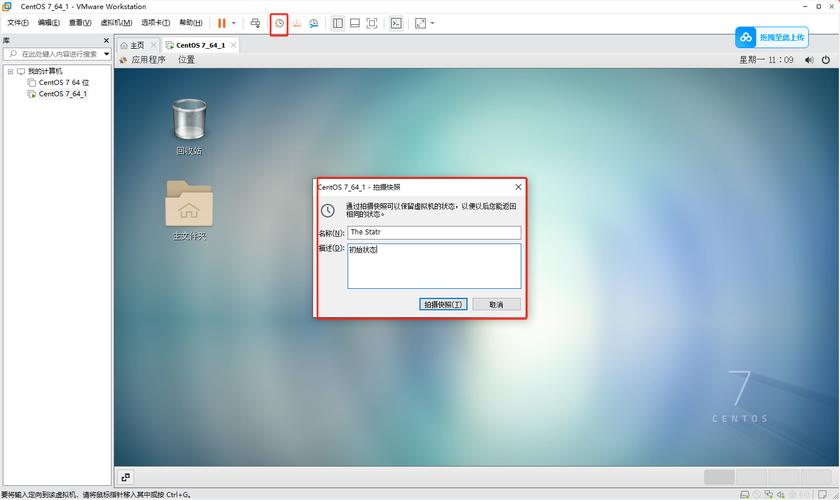Open the 虚拟机(M) menu
840x500 pixels.
(x=116, y=23)
